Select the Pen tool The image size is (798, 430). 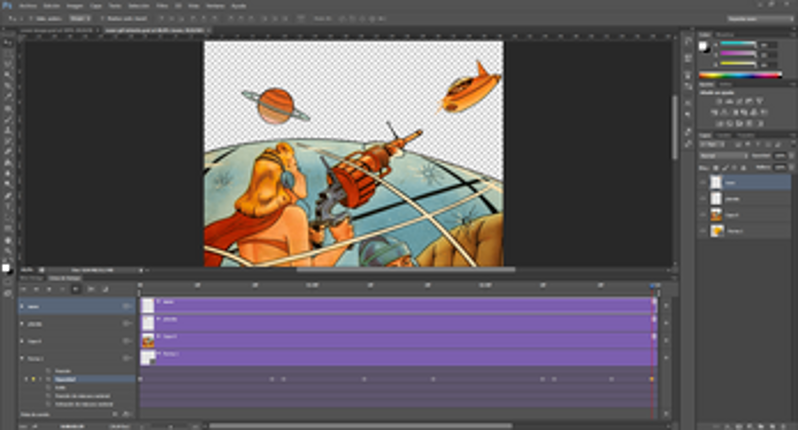8,196
